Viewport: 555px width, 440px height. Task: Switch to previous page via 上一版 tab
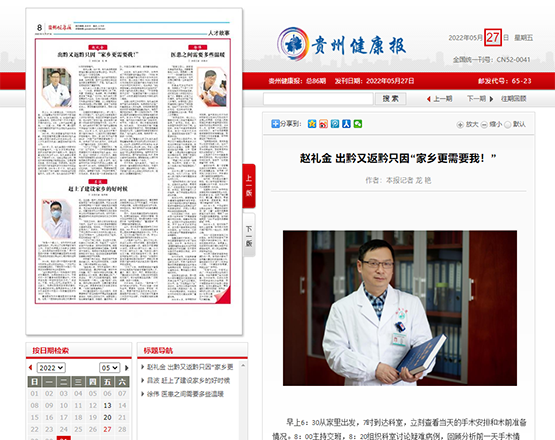(x=249, y=186)
